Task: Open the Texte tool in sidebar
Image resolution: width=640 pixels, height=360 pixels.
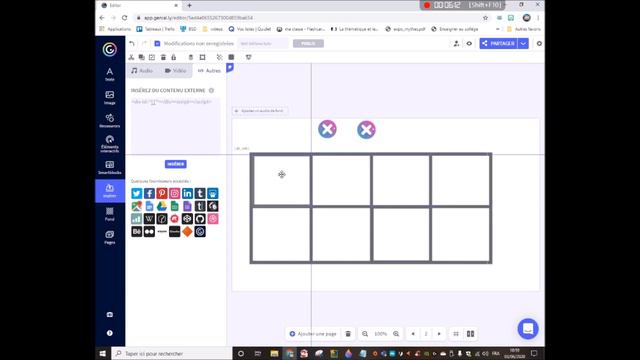Action: tap(110, 74)
